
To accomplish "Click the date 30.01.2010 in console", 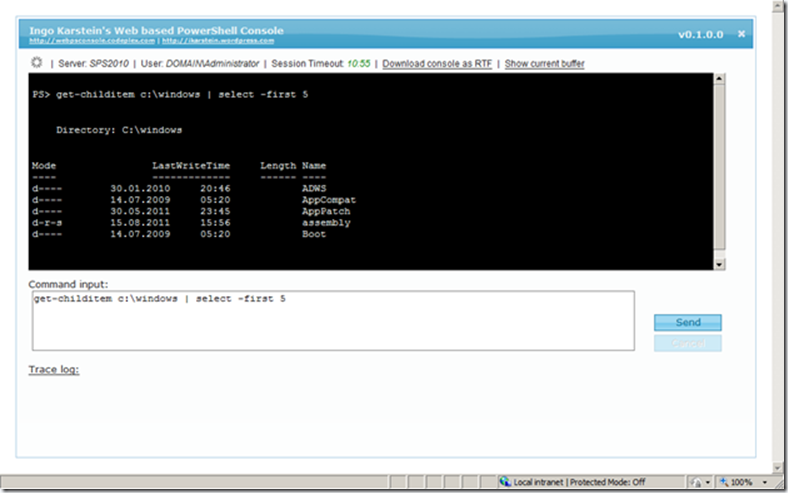I will point(140,188).
